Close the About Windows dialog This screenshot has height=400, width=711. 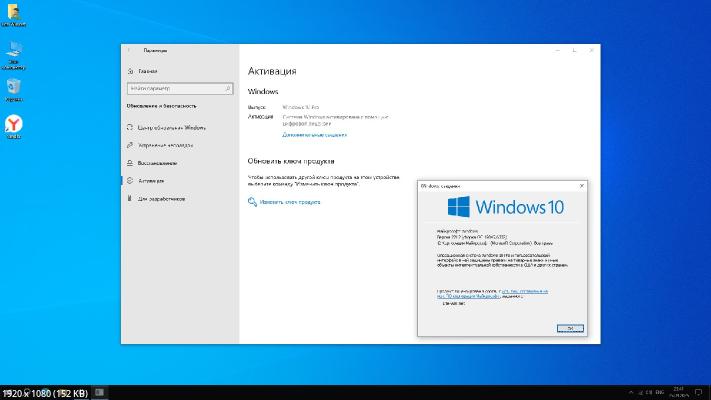581,185
